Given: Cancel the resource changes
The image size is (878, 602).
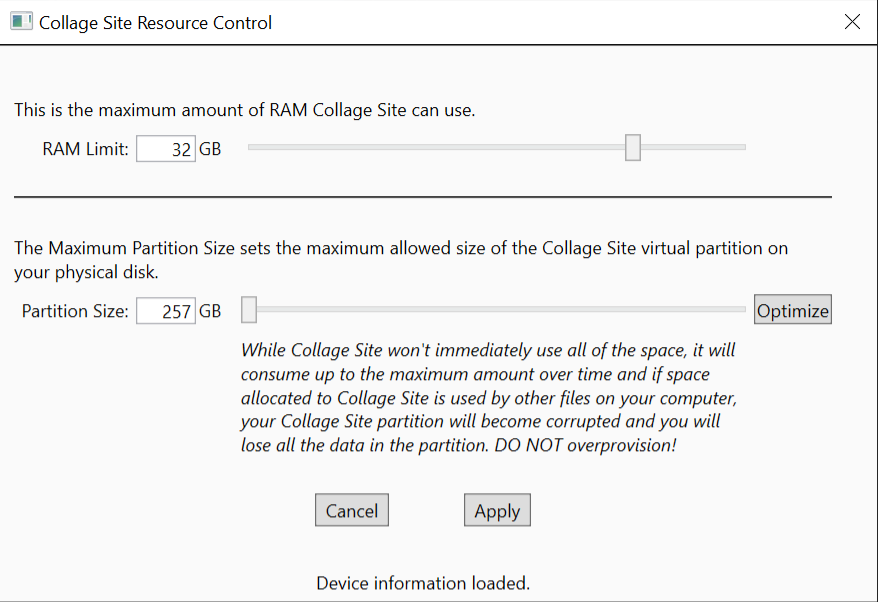Looking at the screenshot, I should coord(351,510).
